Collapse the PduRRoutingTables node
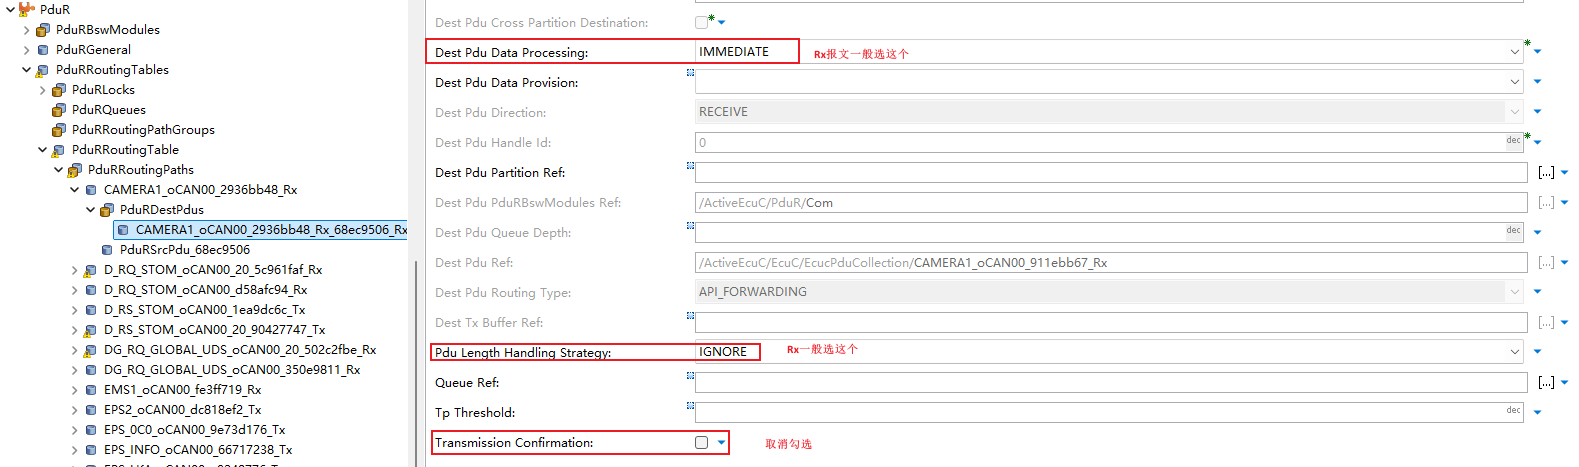The image size is (1579, 467). pos(26,70)
